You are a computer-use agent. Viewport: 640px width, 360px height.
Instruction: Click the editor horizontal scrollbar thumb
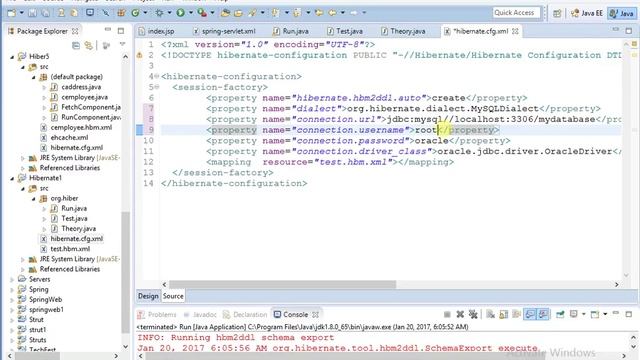(x=282, y=284)
